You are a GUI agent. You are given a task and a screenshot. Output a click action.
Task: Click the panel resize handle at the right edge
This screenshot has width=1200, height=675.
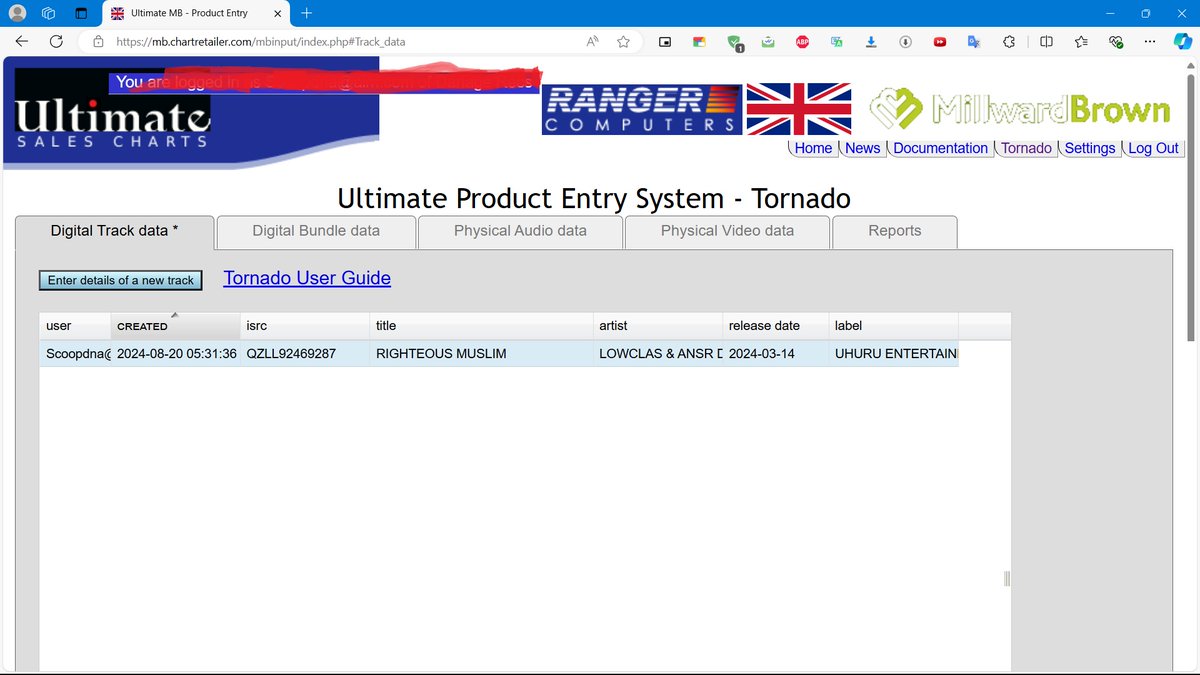1007,578
